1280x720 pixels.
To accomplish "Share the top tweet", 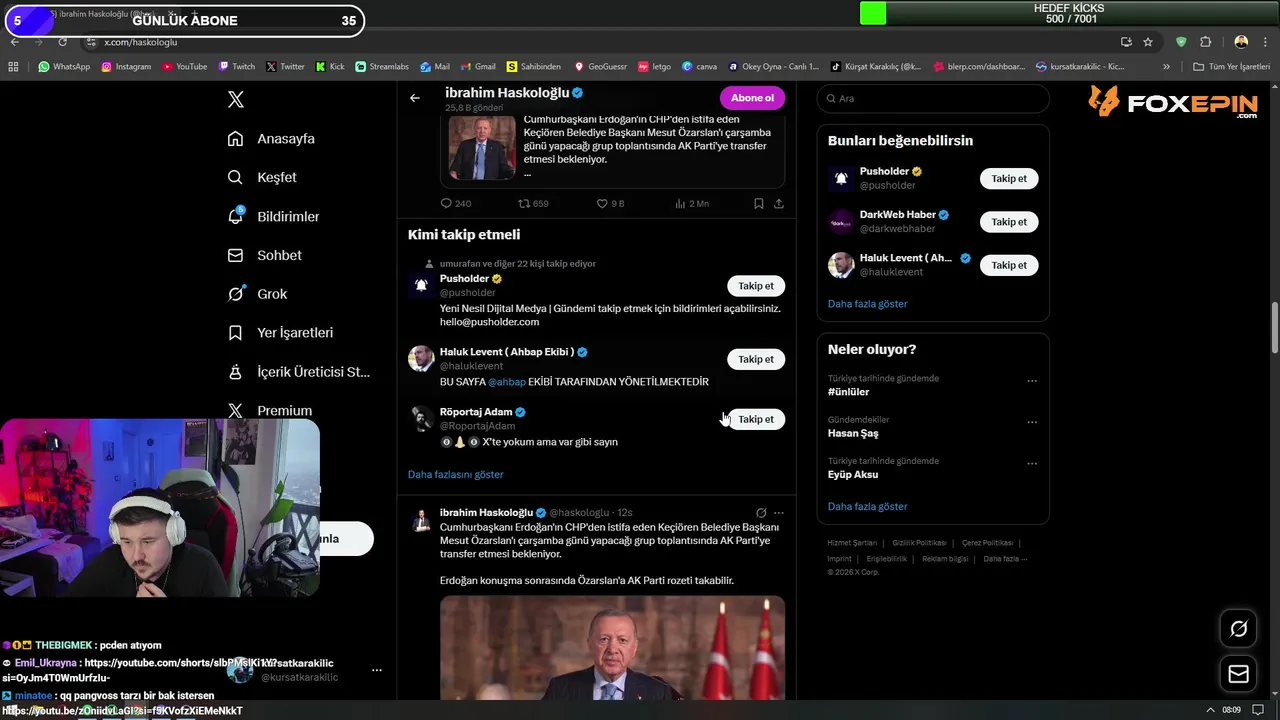I will pyautogui.click(x=779, y=203).
